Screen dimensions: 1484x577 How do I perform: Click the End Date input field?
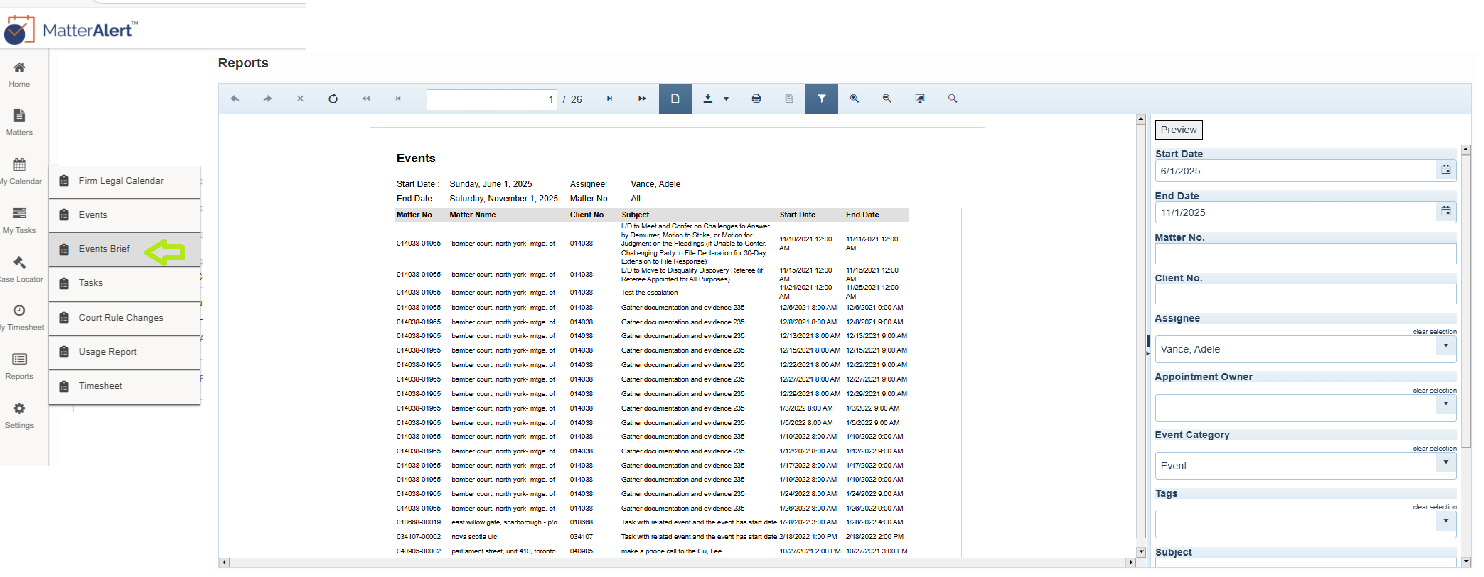1296,212
